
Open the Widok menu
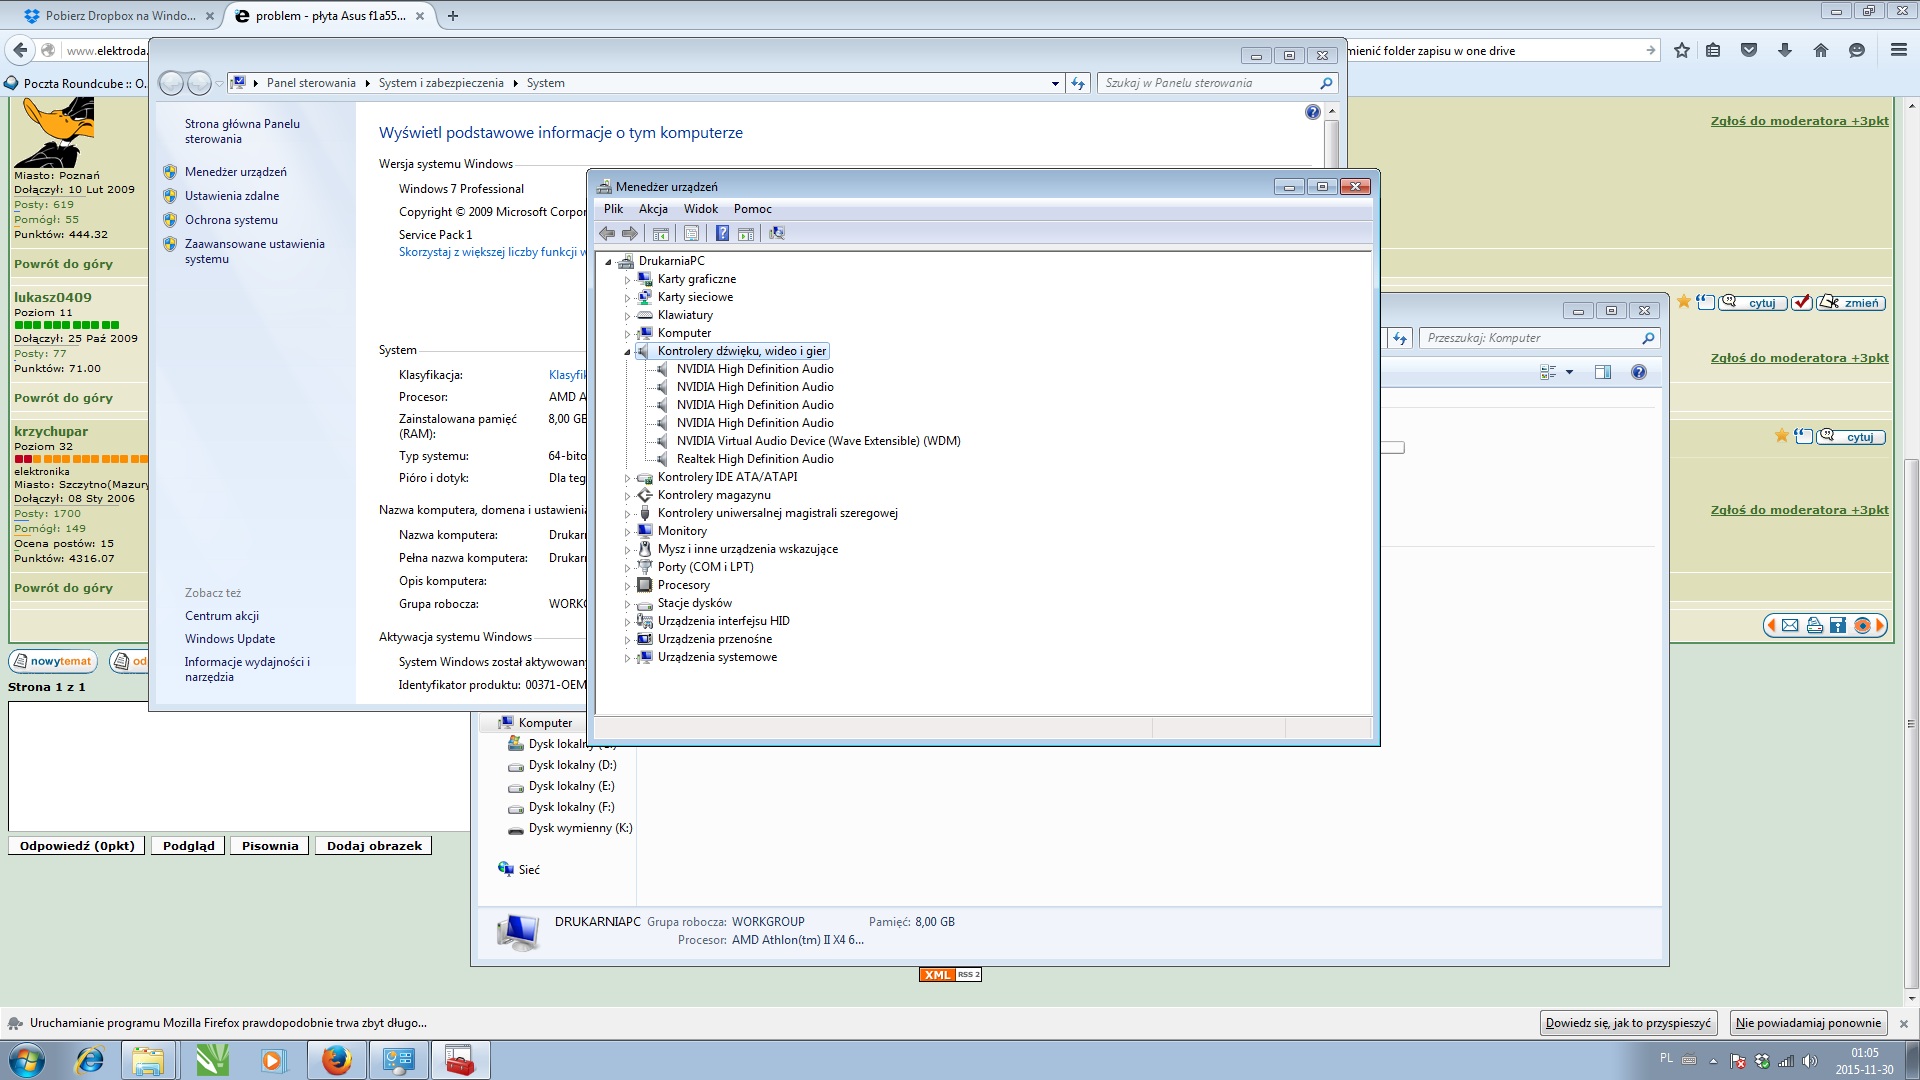click(701, 209)
